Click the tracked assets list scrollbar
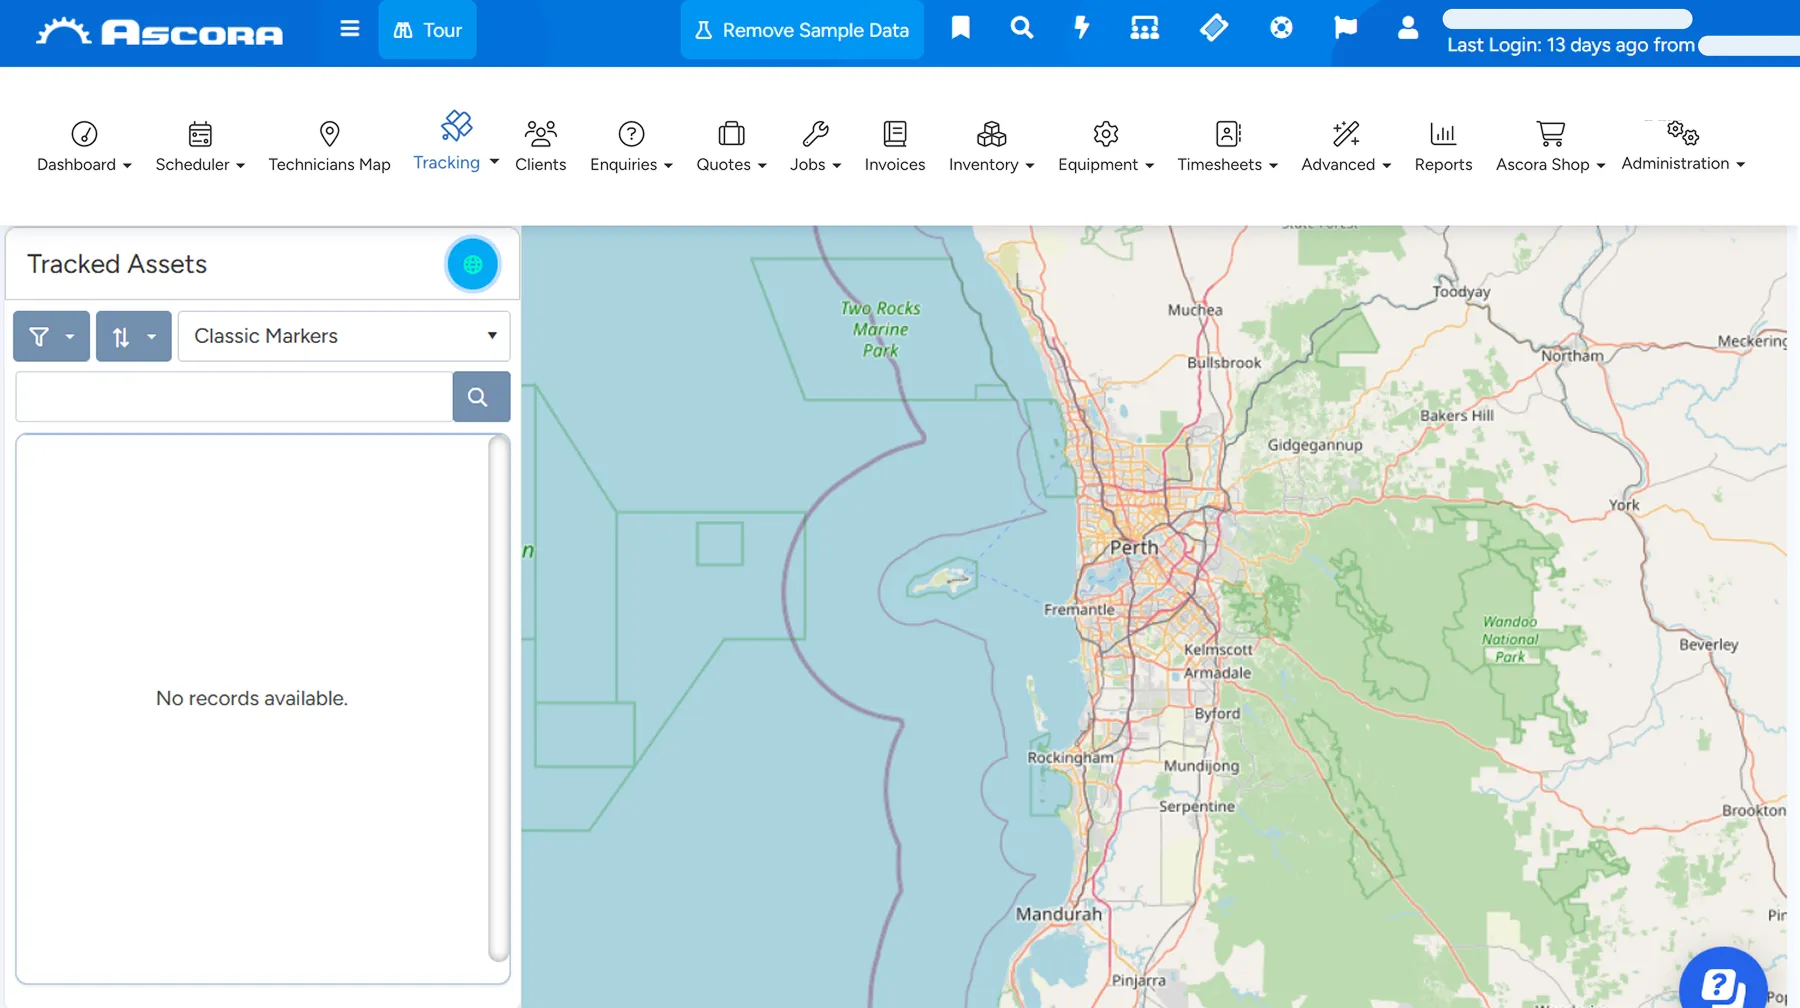 click(498, 698)
